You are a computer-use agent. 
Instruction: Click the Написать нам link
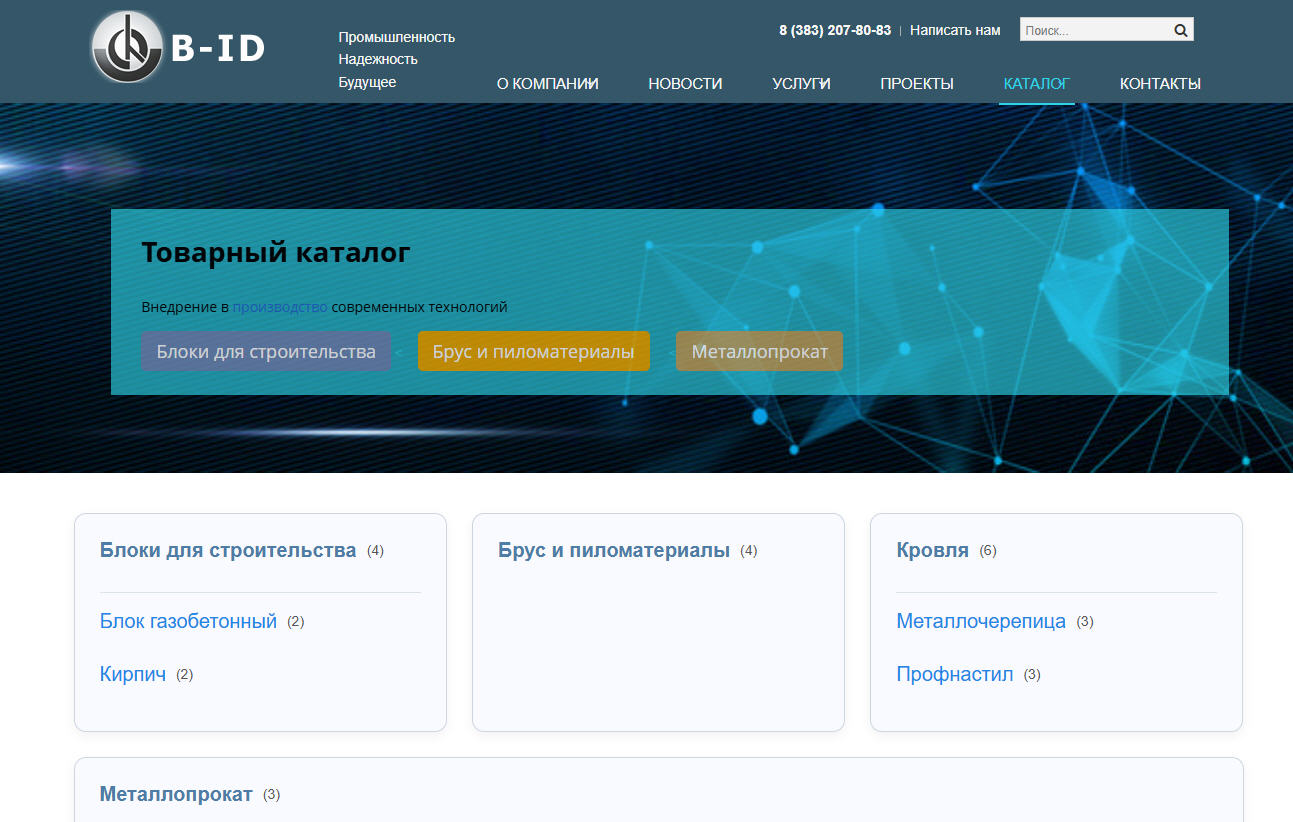click(x=955, y=30)
